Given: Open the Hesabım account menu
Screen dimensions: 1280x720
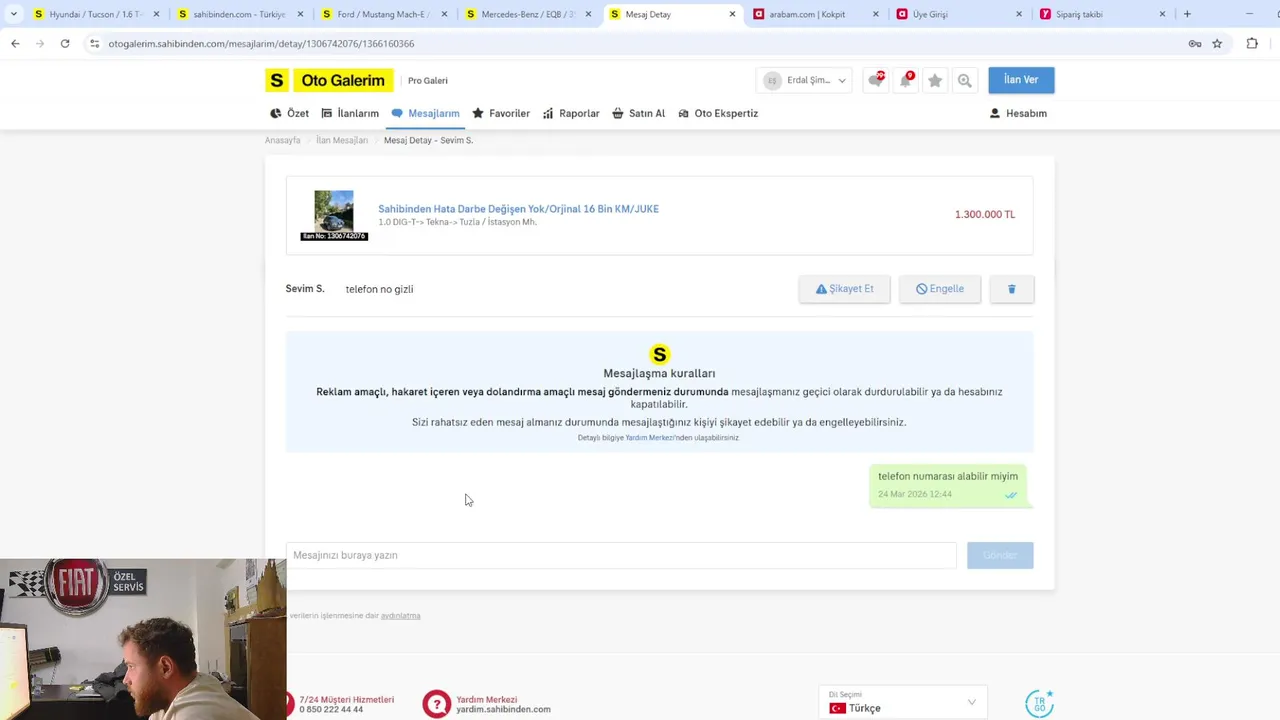Looking at the screenshot, I should click(1018, 113).
